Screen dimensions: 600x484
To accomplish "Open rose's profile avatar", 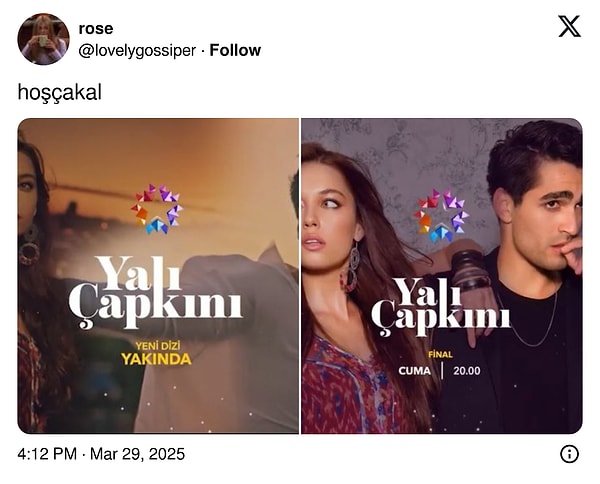I will (x=43, y=39).
